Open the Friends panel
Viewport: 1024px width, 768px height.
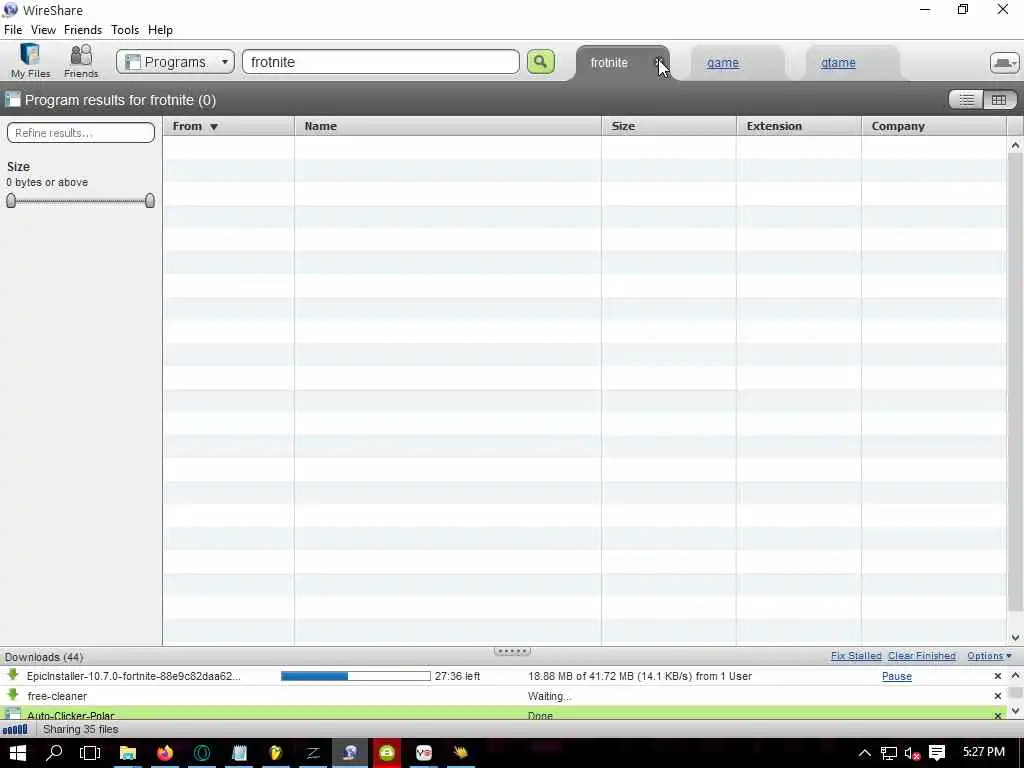coord(81,61)
